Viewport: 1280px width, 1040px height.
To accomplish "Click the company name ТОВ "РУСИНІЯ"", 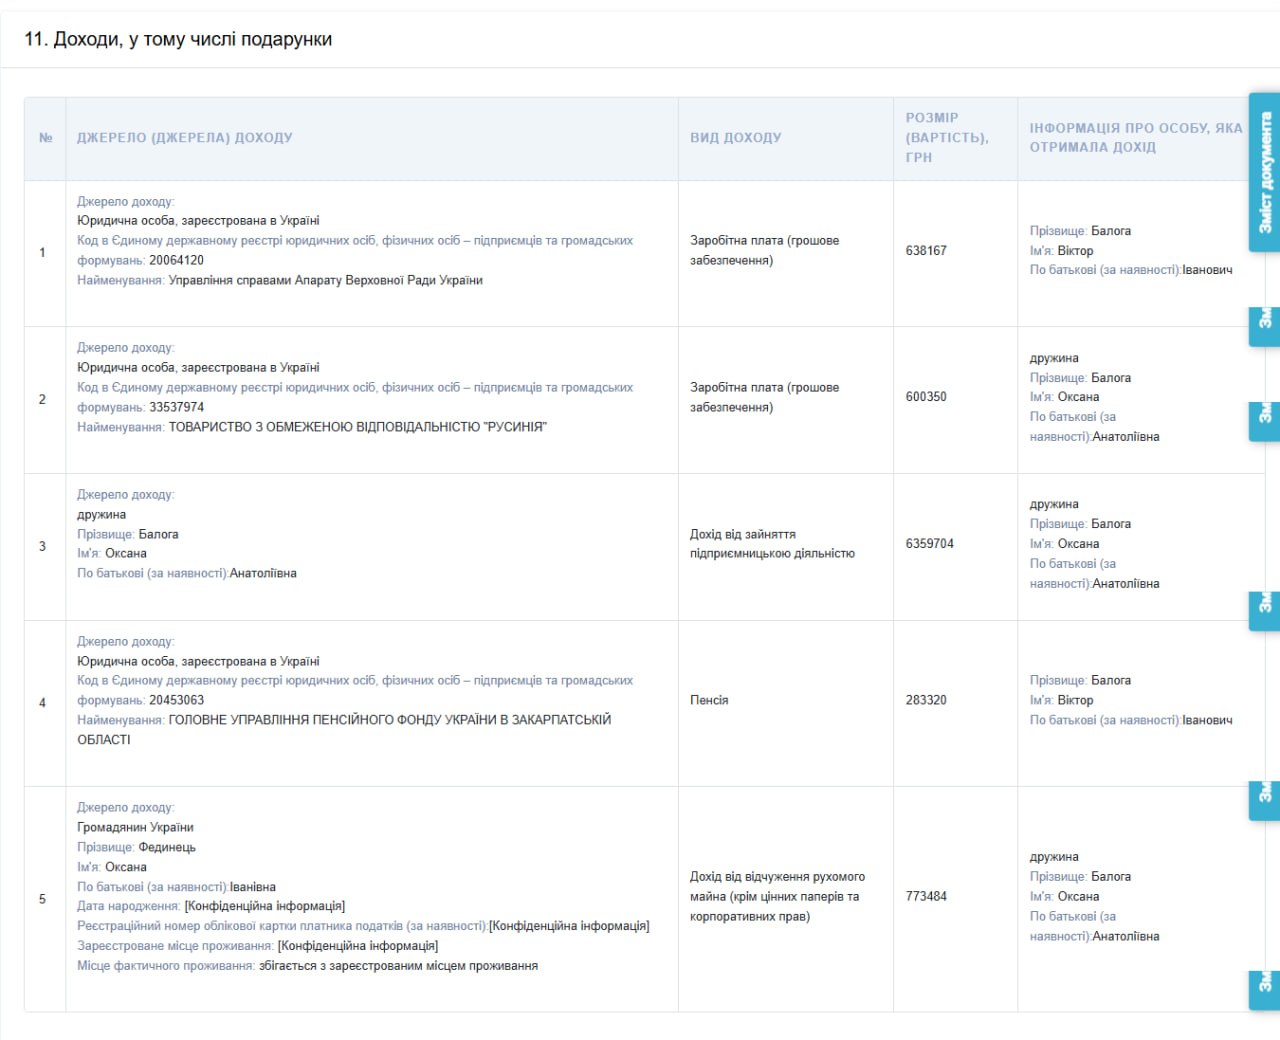I will pos(358,427).
